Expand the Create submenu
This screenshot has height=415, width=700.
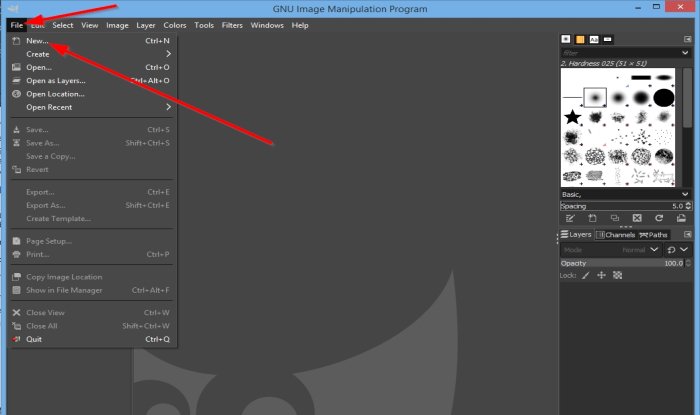(x=92, y=54)
